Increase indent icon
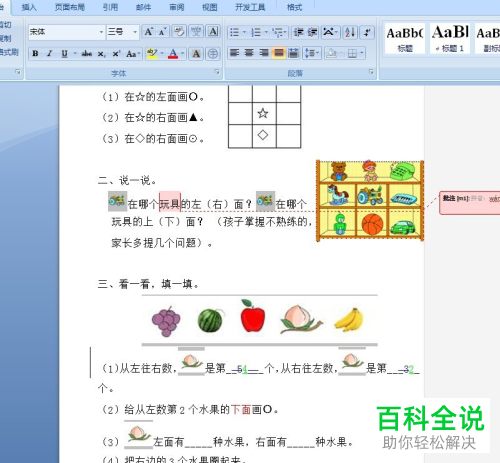Viewport: 500px width, 463px height. tap(312, 32)
